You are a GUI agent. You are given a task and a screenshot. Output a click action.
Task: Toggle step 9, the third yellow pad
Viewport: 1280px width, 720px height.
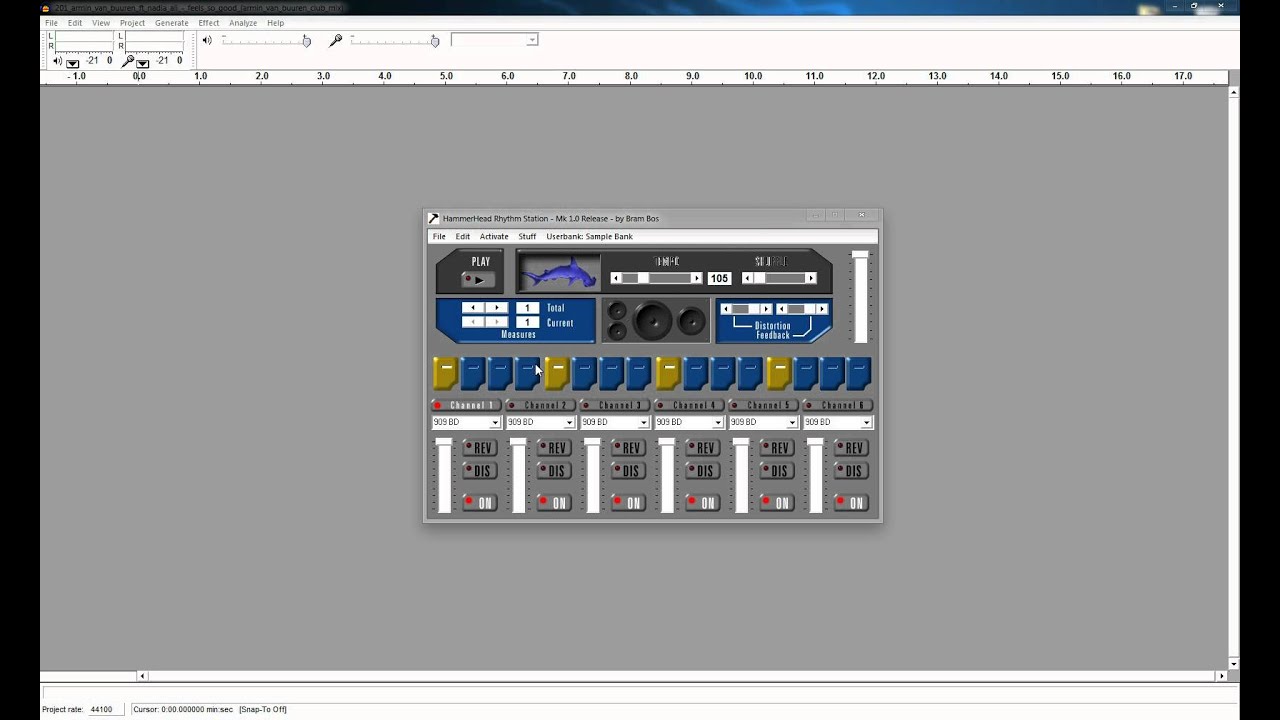(668, 373)
